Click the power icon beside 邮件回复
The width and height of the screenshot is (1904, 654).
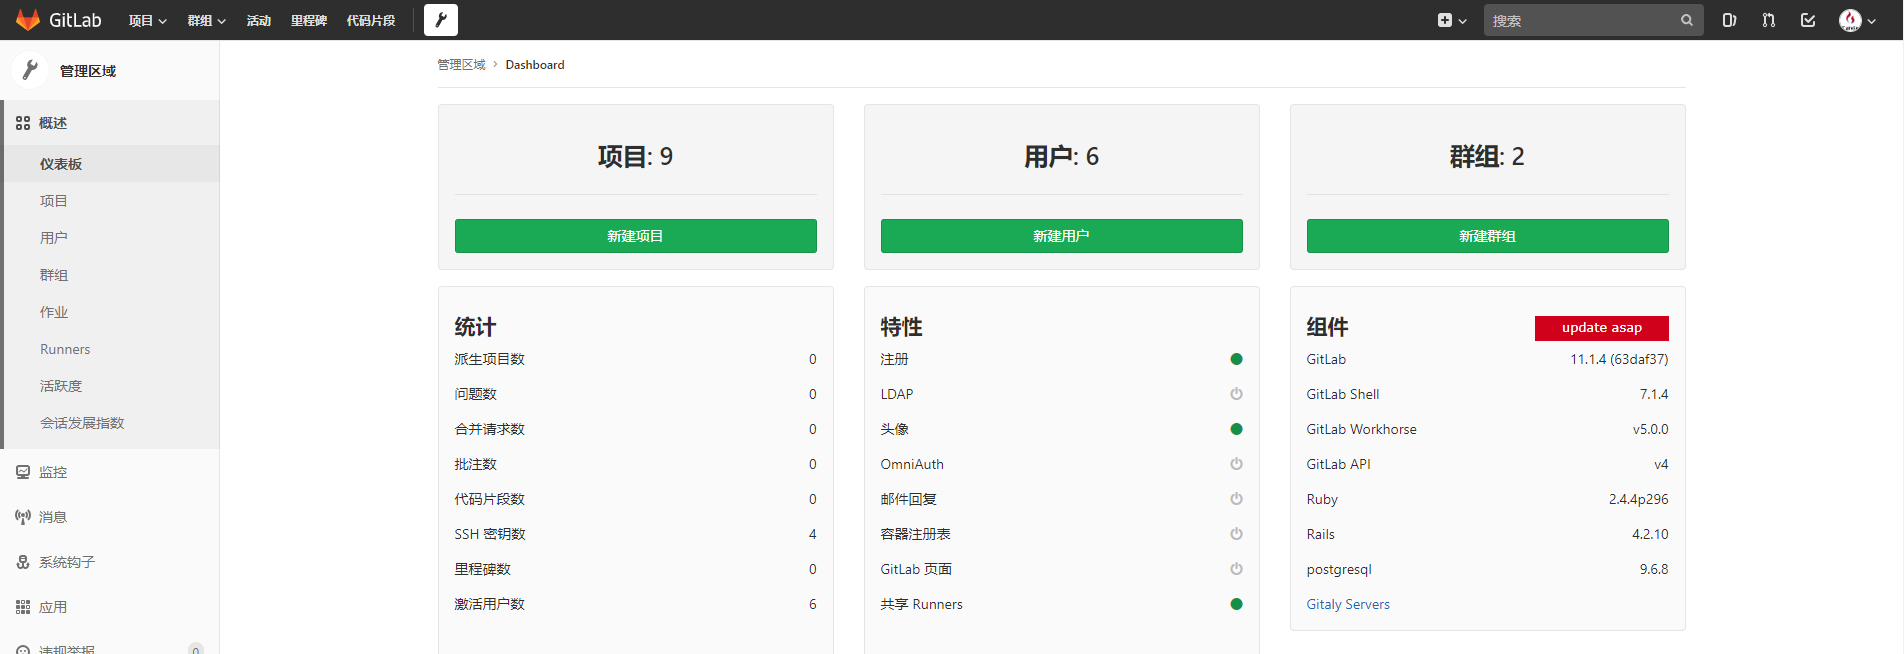[1237, 499]
